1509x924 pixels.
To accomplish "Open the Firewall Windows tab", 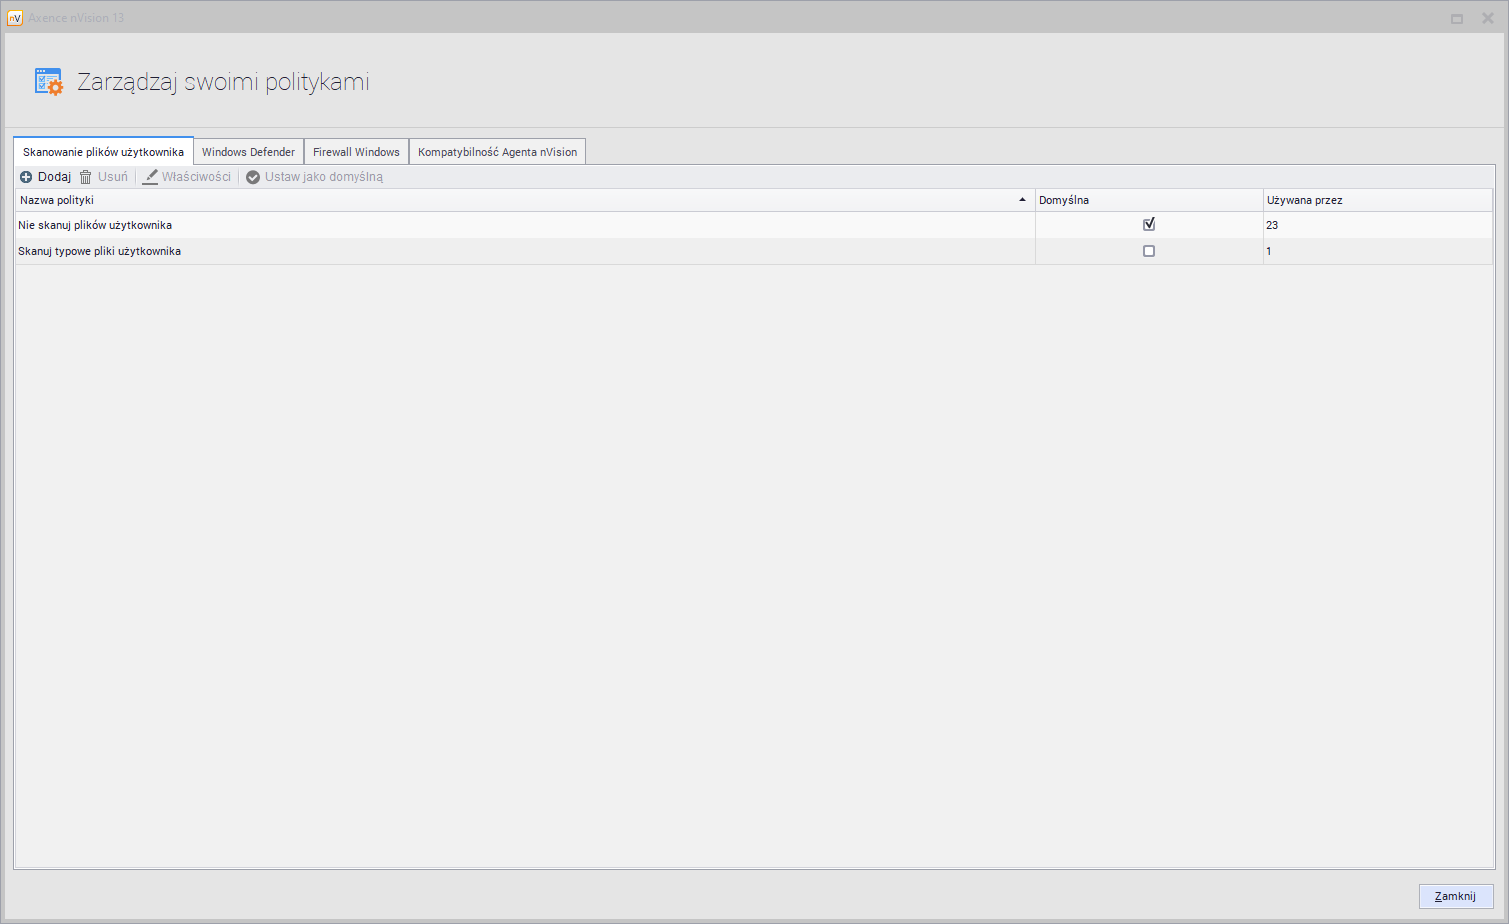I will click(356, 152).
